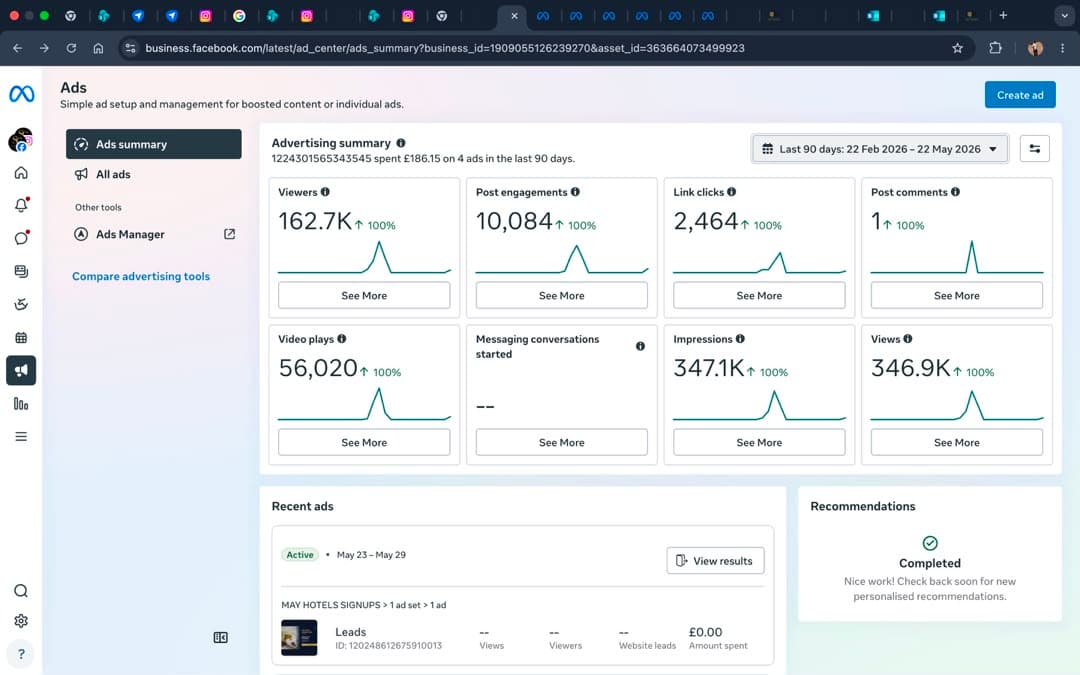Go back using browser back arrow
The width and height of the screenshot is (1080, 675).
17,48
